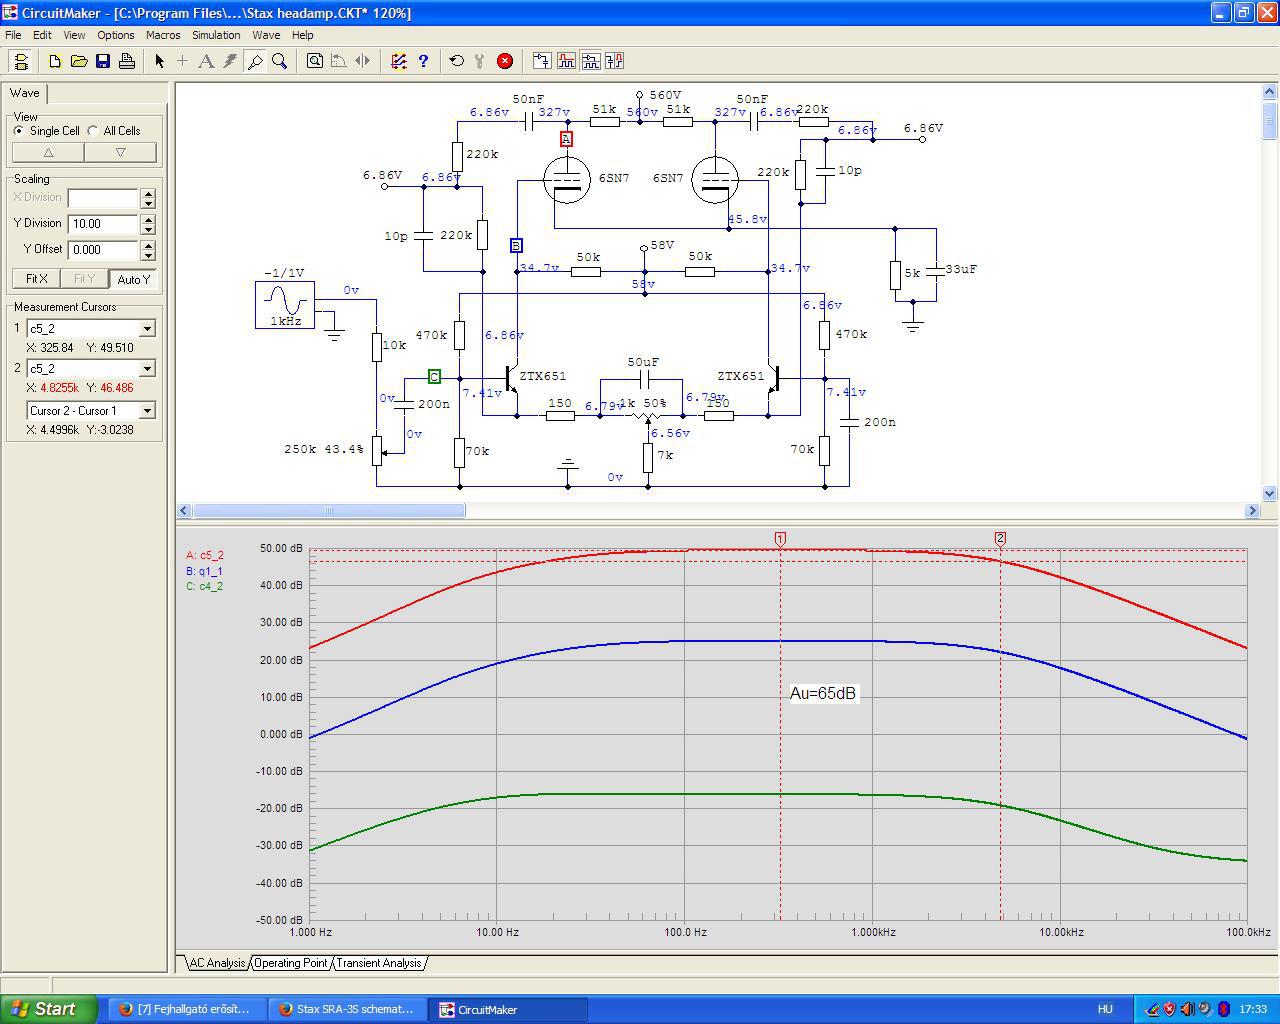The height and width of the screenshot is (1024, 1280).
Task: Open the Cursor 1 signal dropdown
Action: tap(147, 329)
